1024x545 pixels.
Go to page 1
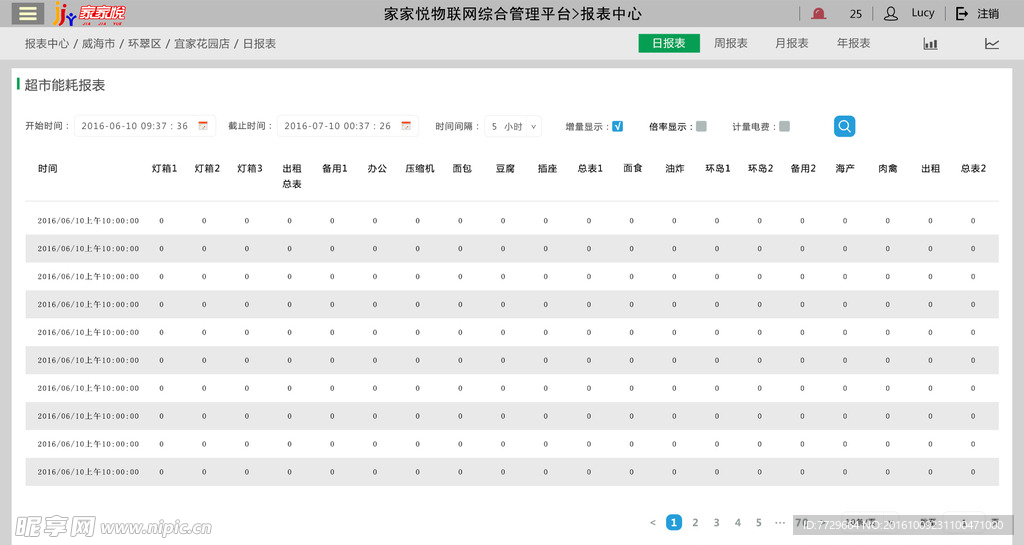674,522
